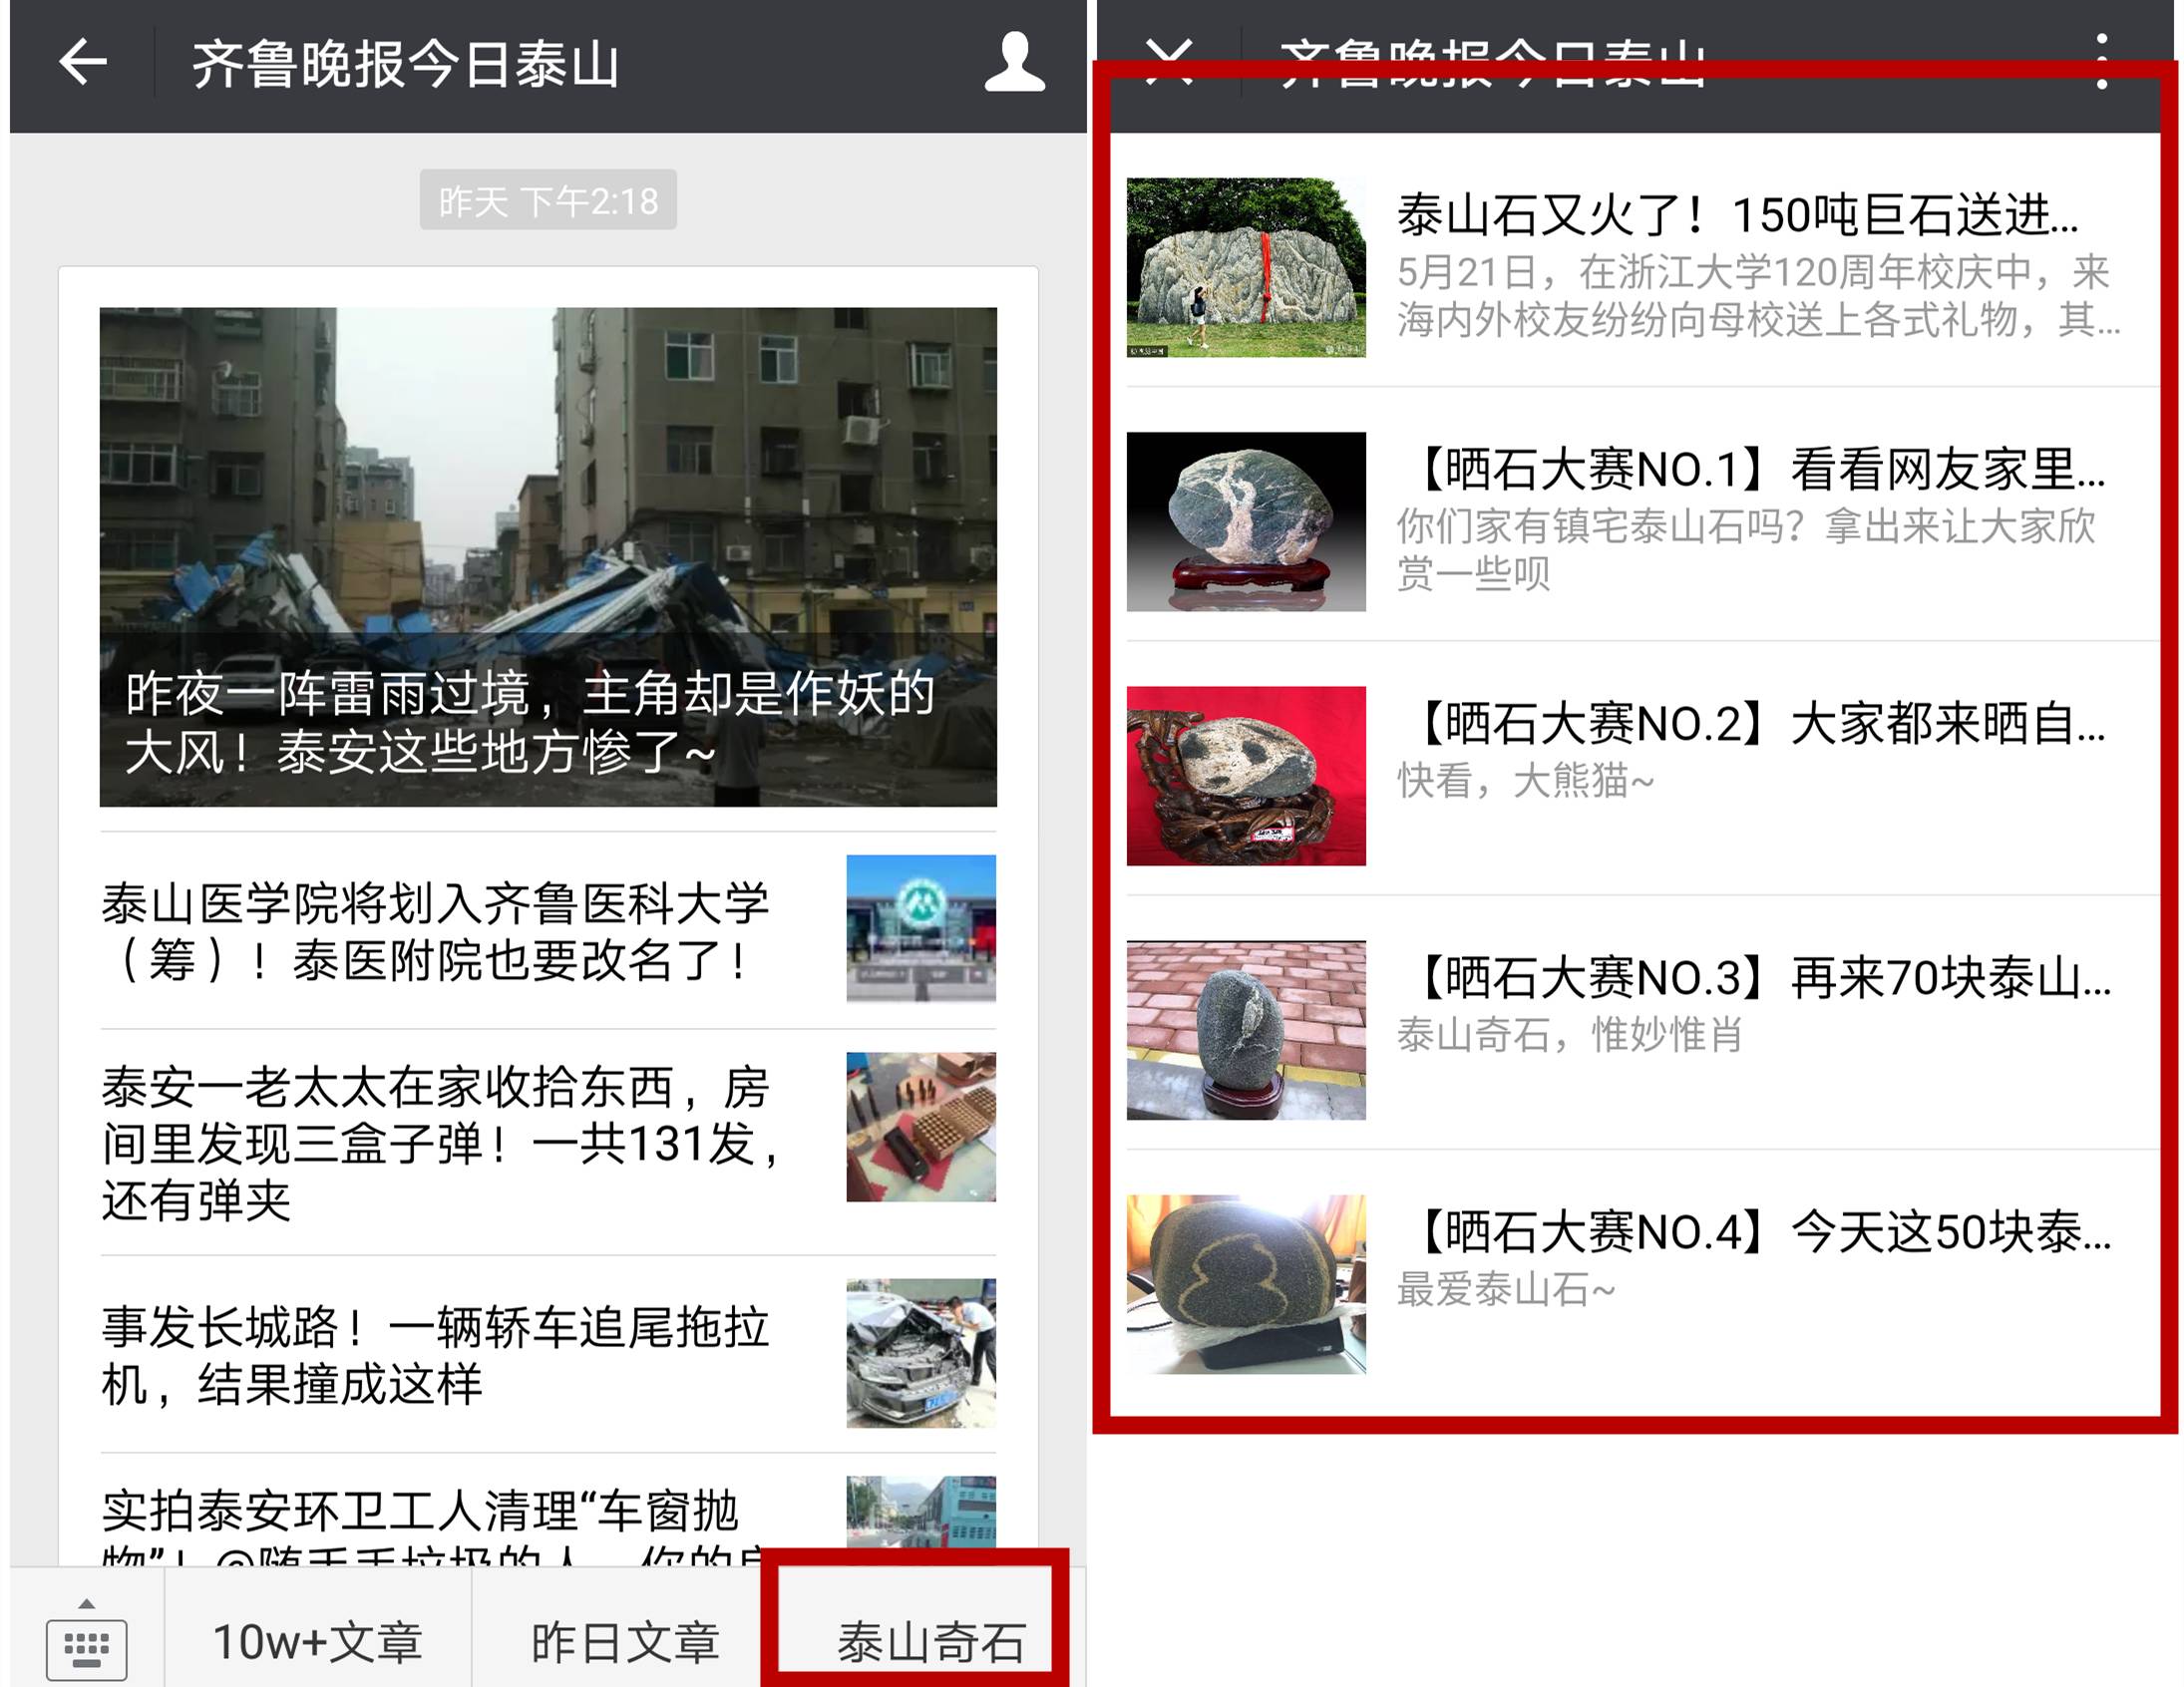Tap the back arrow icon
The height and width of the screenshot is (1687, 2184).
pyautogui.click(x=83, y=63)
